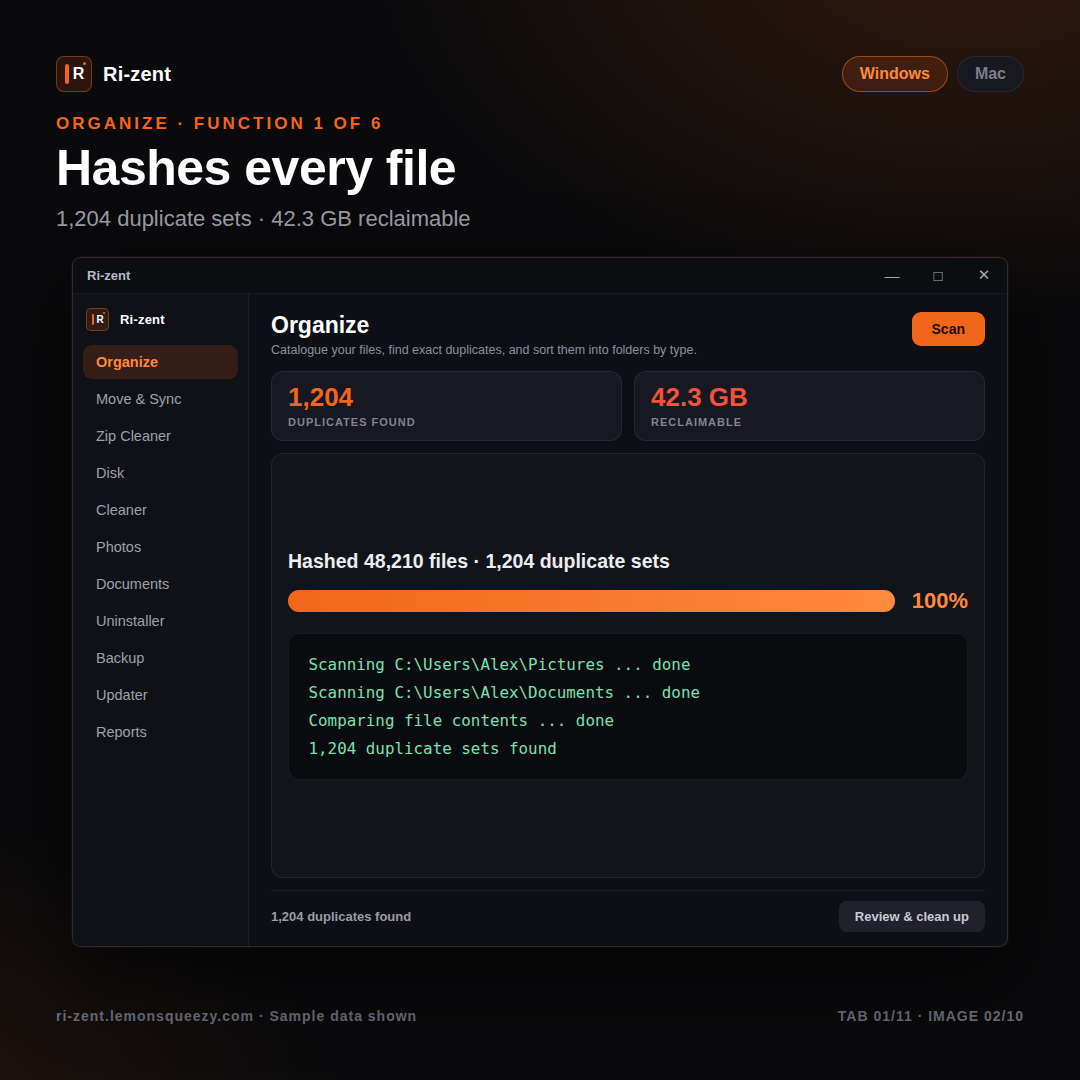The image size is (1080, 1080).
Task: Click the '1,204 duplicates found' footer status
Action: pyautogui.click(x=341, y=917)
